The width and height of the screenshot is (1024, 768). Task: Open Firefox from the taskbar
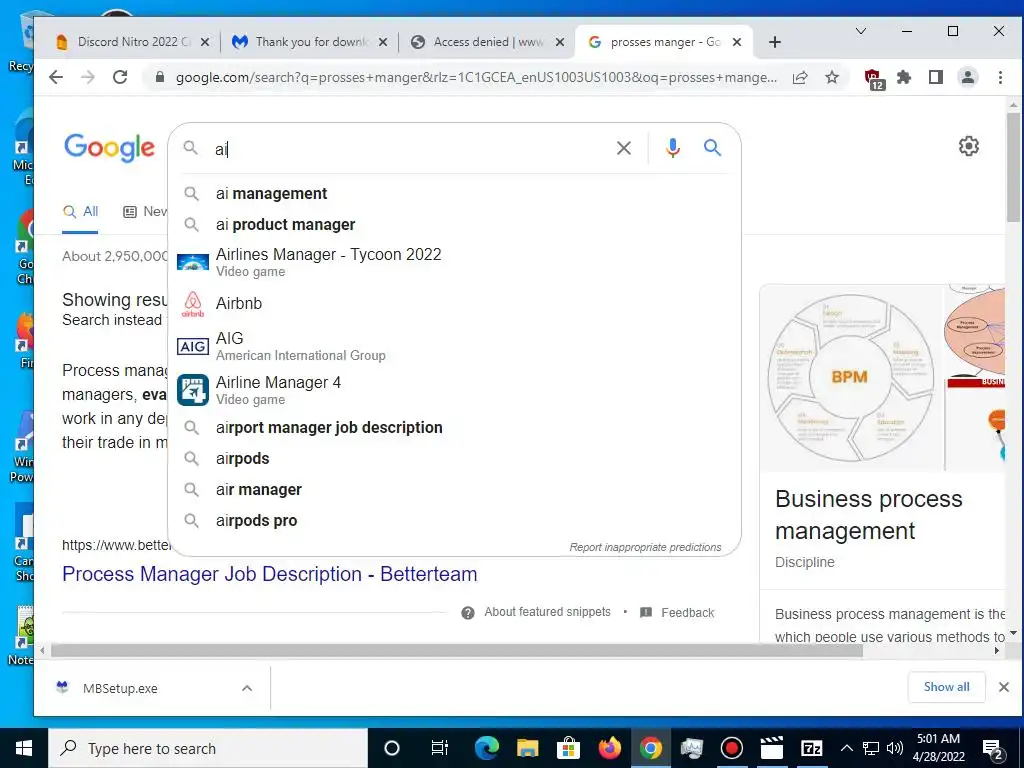609,748
